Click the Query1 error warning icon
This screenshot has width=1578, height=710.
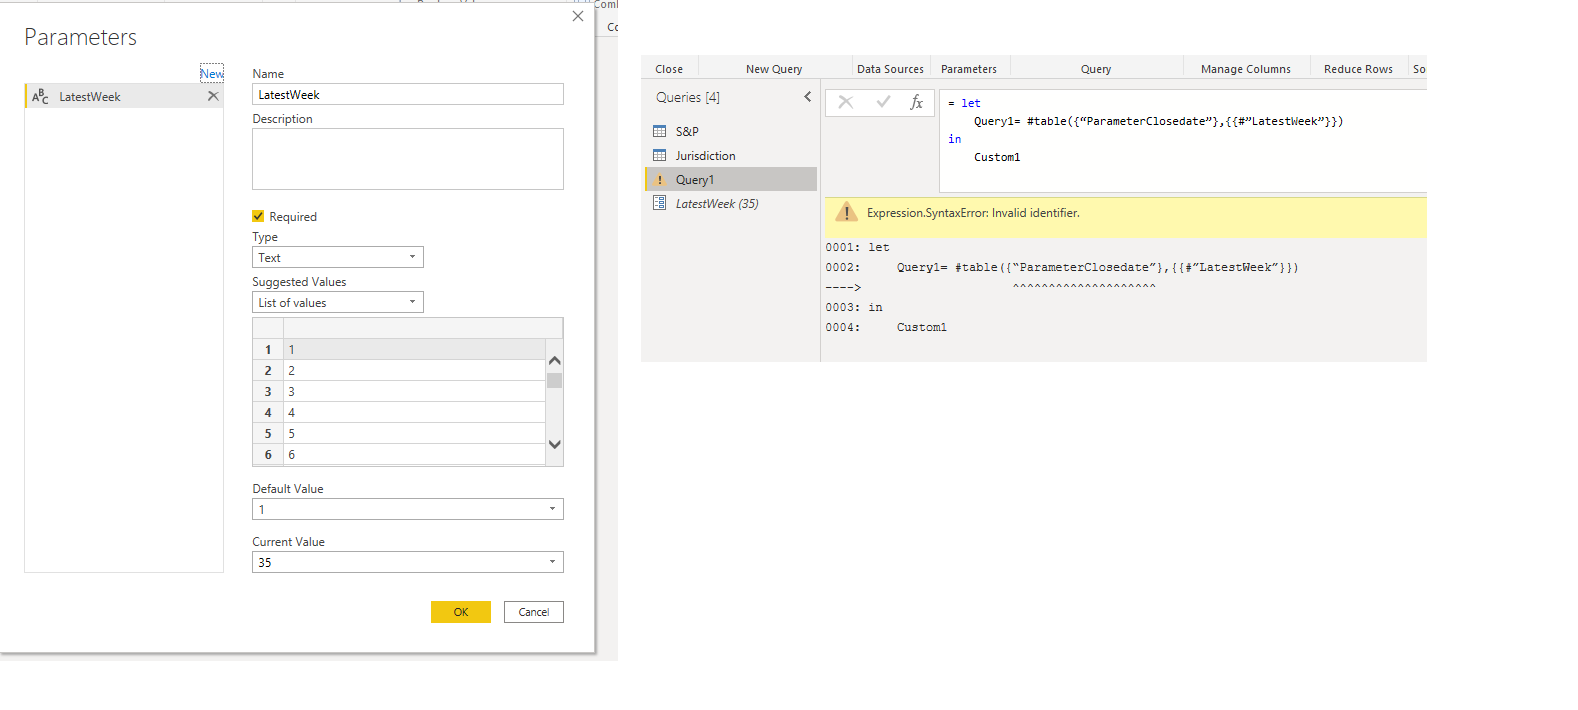point(660,180)
